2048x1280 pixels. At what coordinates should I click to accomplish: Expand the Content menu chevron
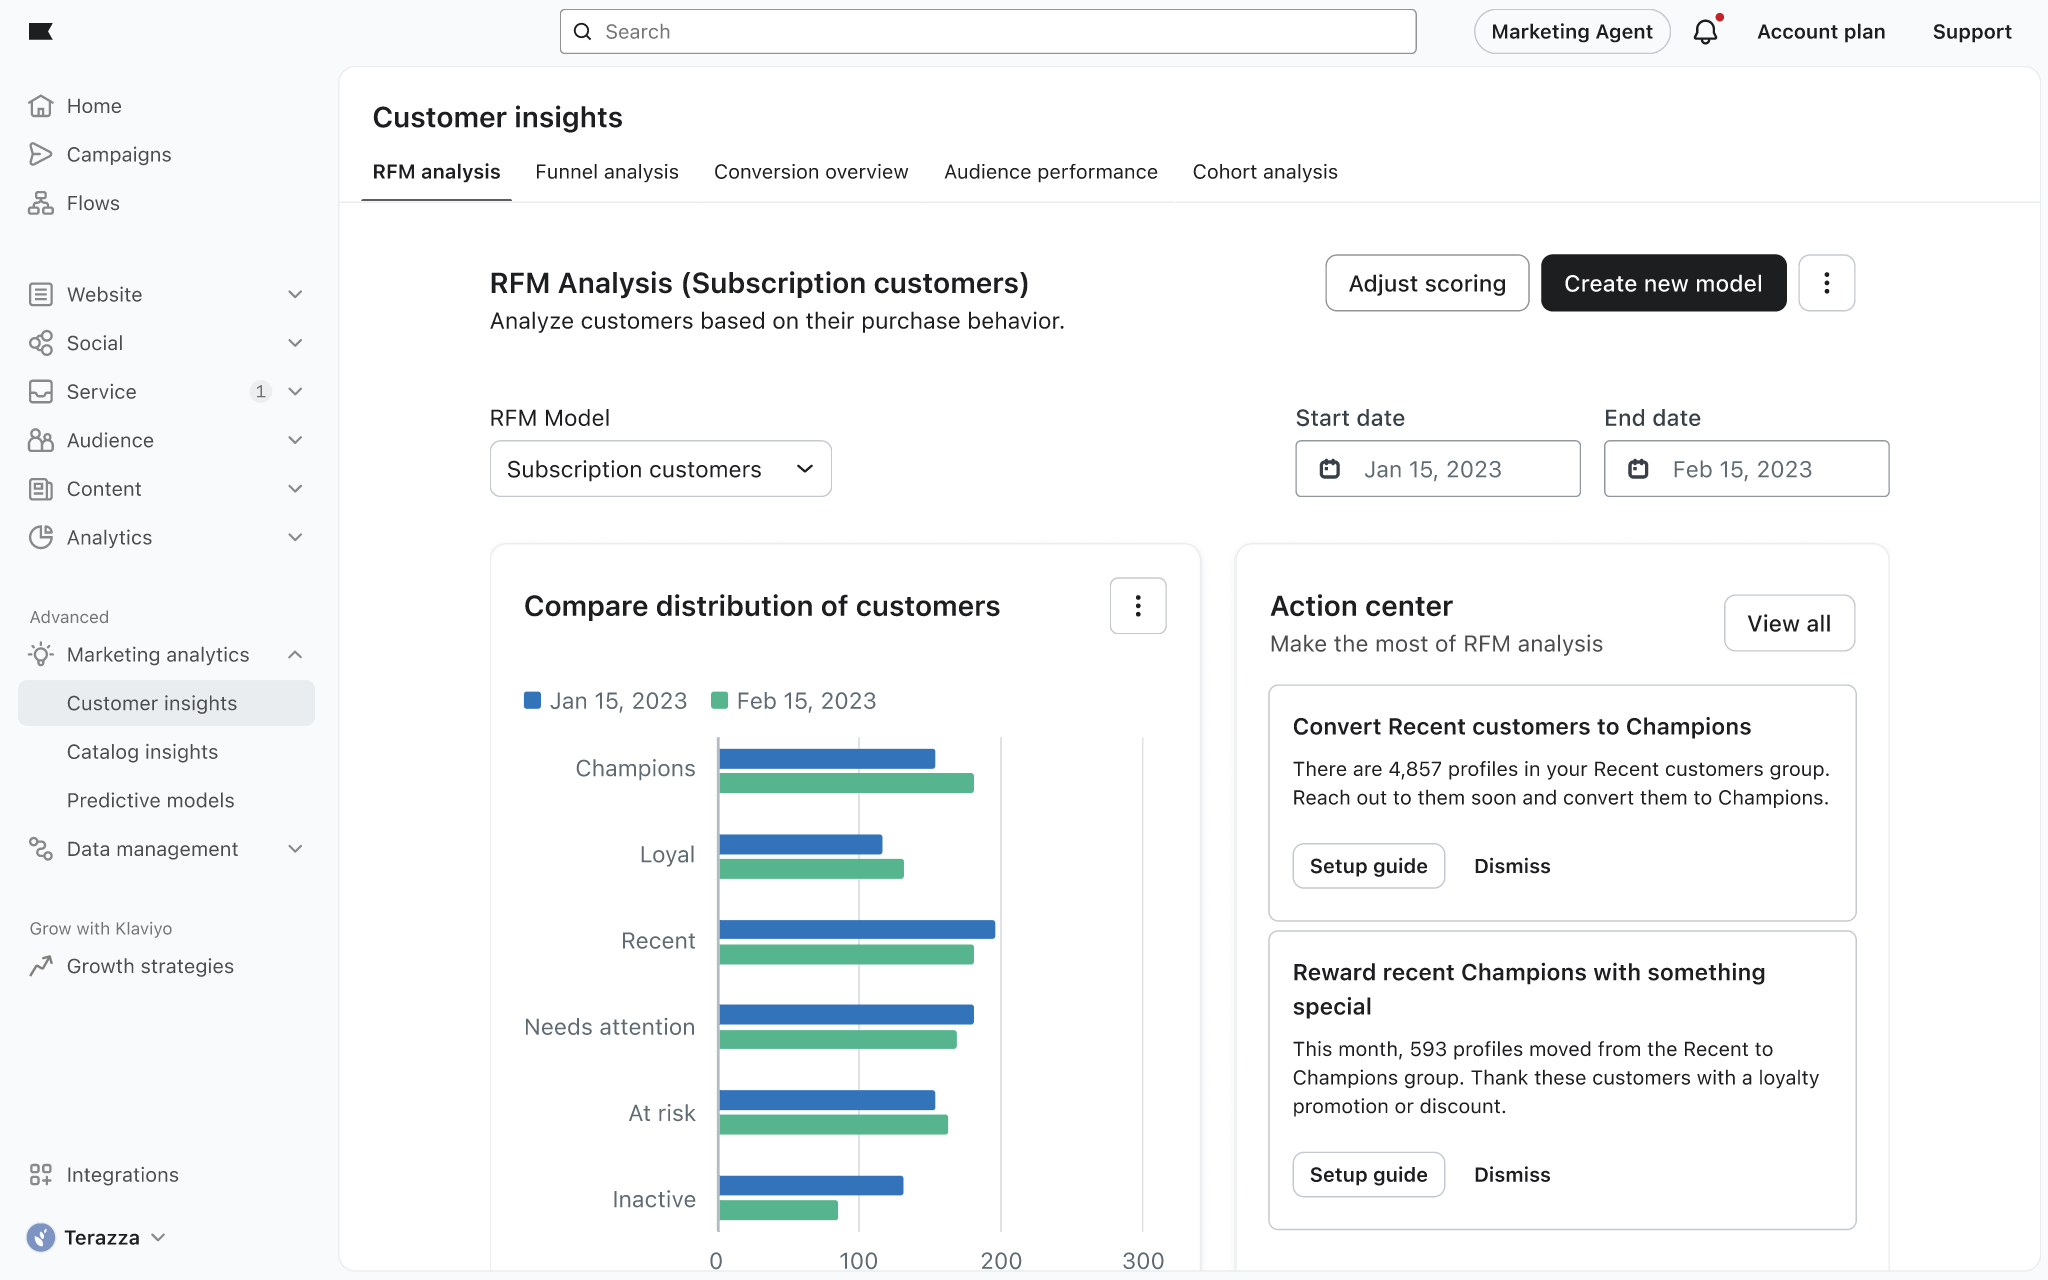(295, 489)
